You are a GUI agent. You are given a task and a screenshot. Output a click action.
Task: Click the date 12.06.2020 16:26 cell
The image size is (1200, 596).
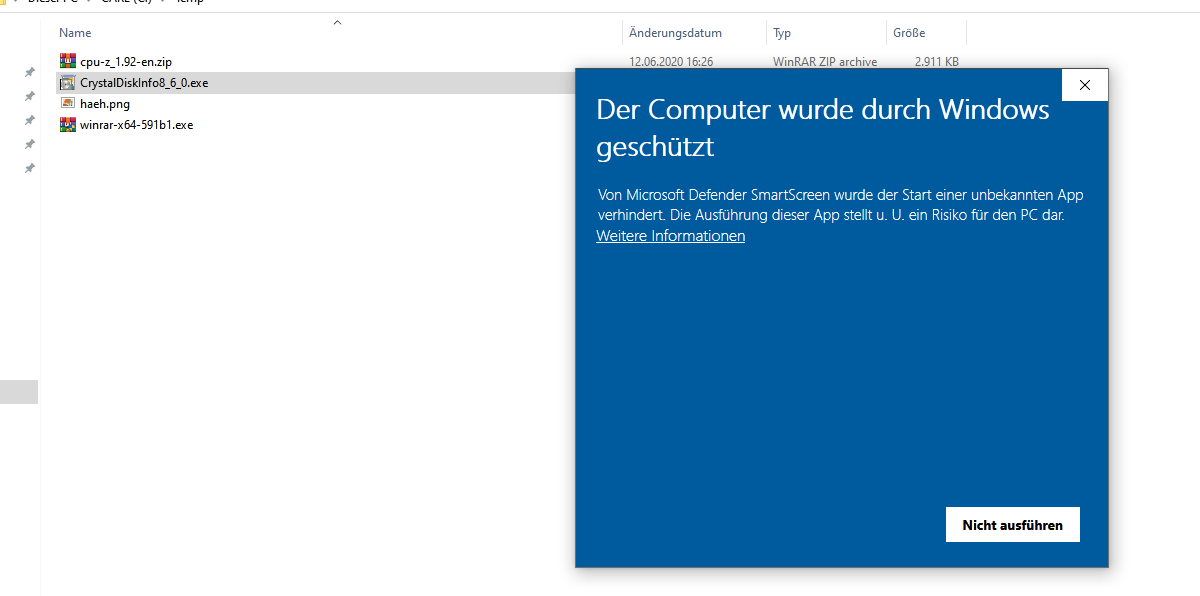(x=671, y=62)
